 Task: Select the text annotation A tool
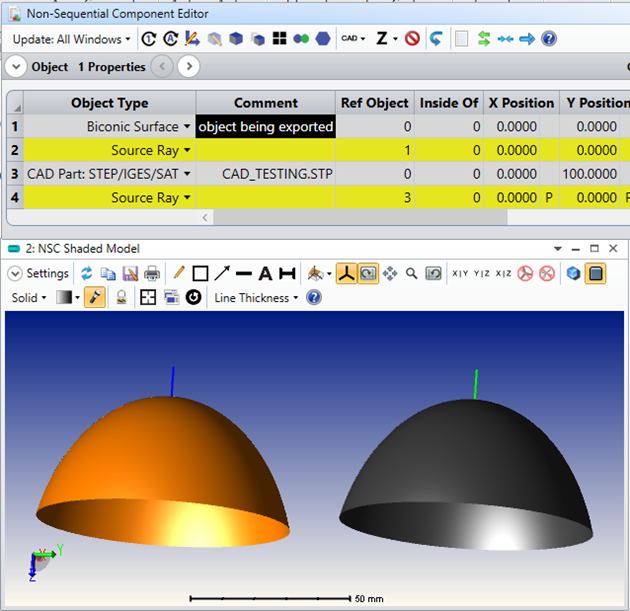click(265, 274)
